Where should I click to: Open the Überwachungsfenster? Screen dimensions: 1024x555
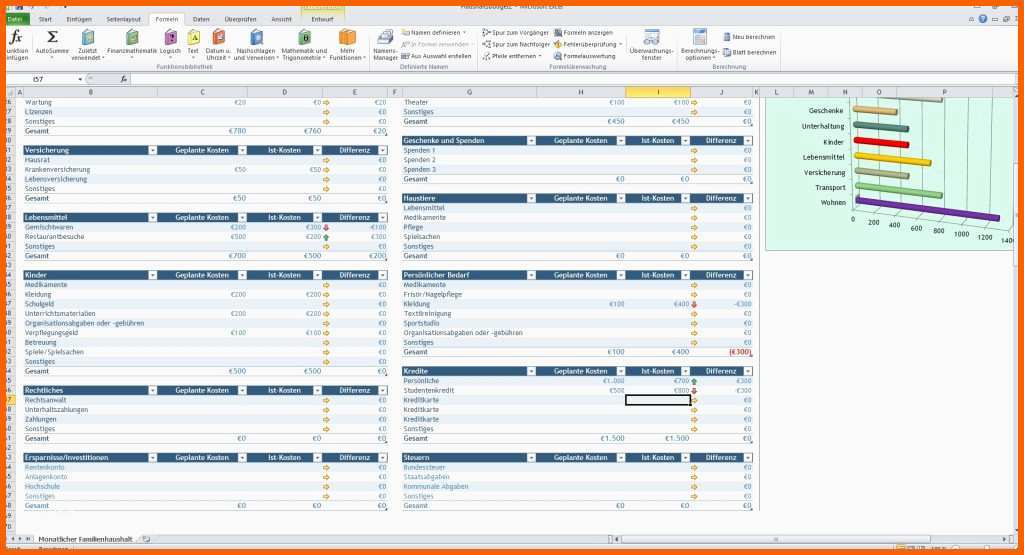coord(651,44)
